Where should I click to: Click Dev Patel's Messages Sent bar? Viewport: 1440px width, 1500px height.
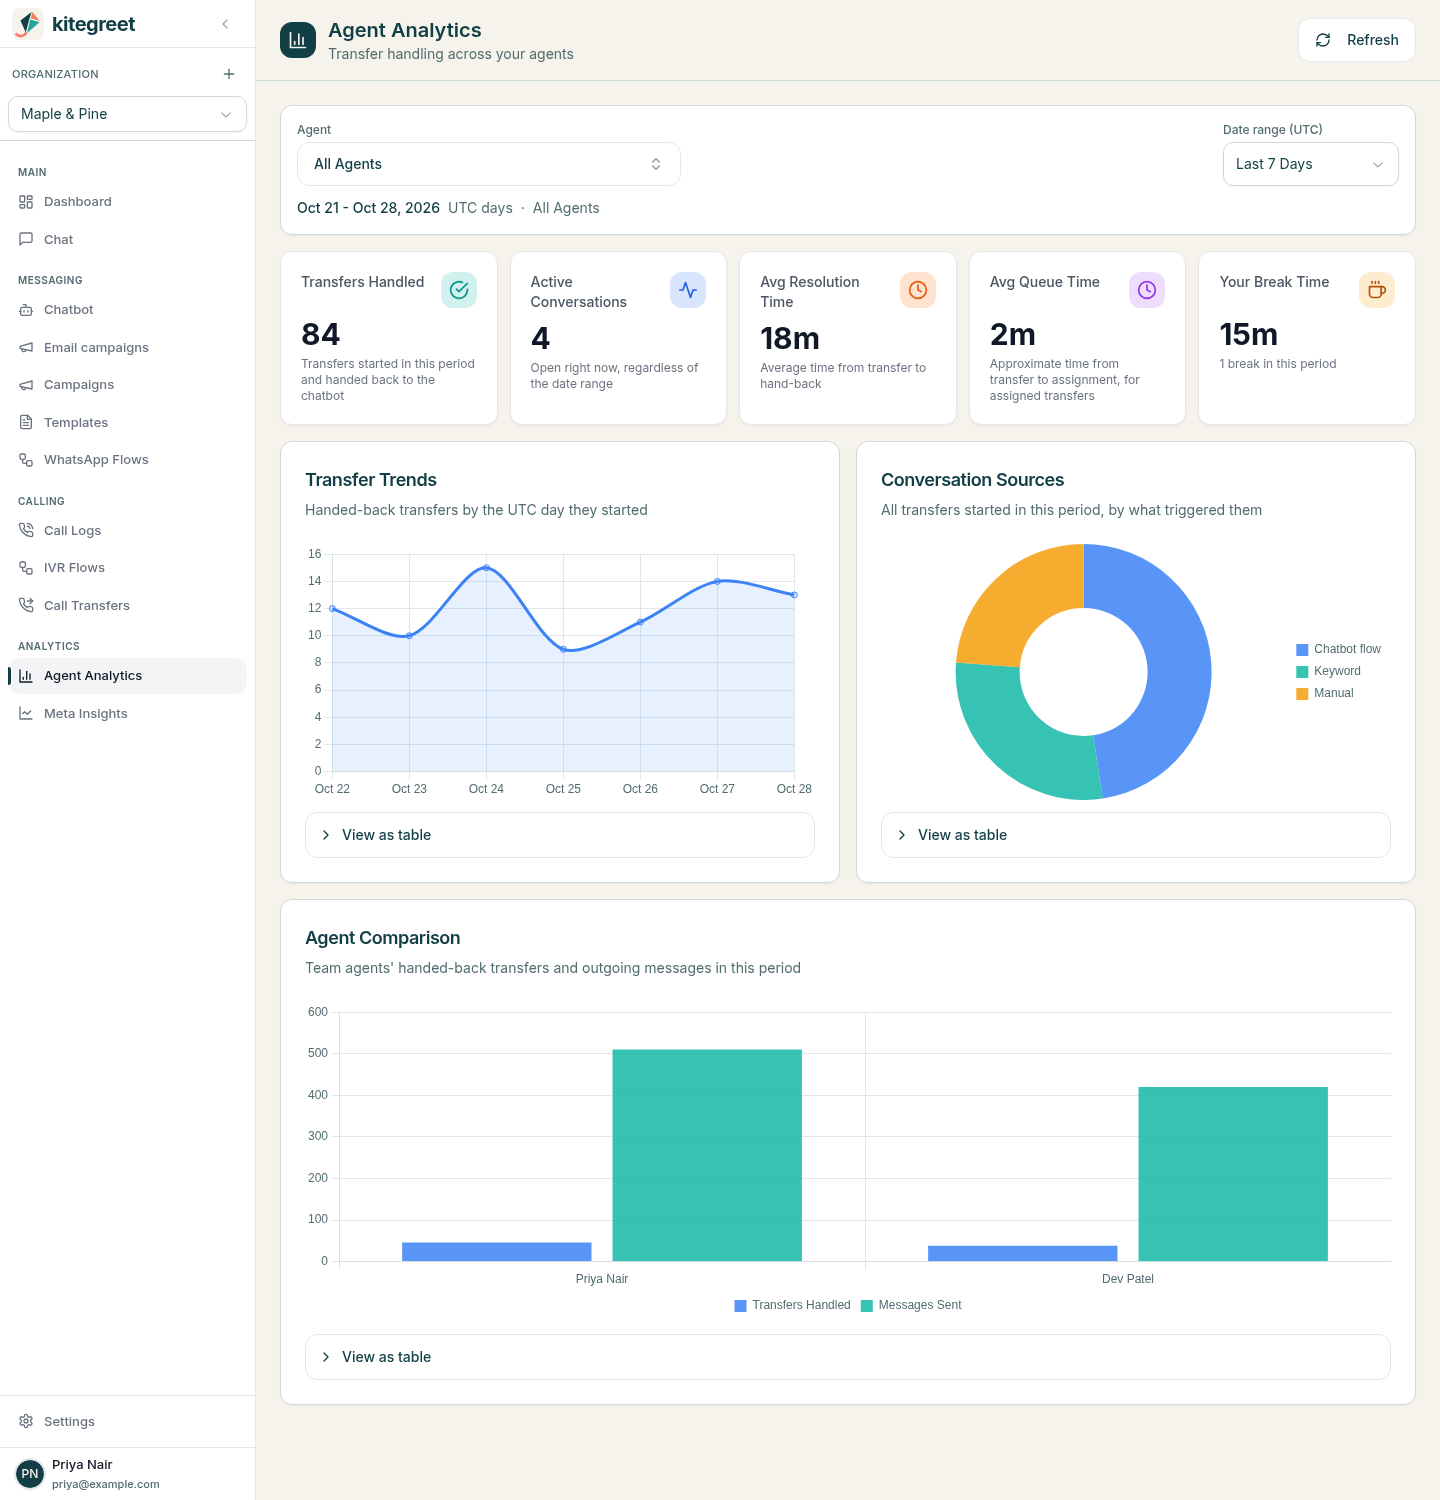point(1233,1174)
